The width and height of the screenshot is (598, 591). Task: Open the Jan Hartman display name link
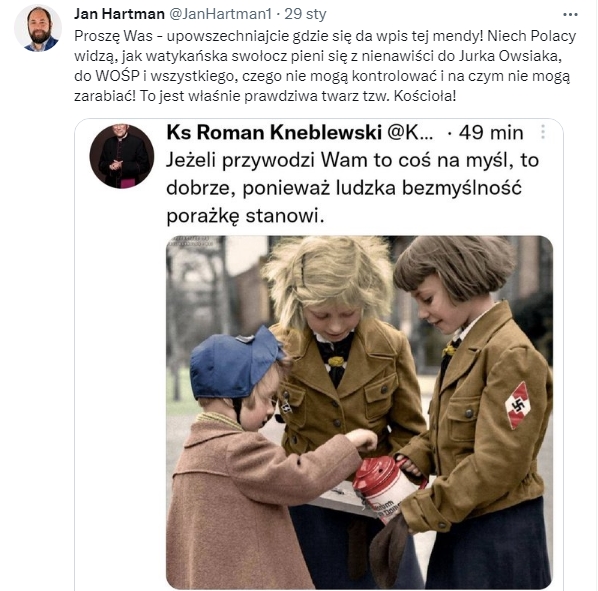[119, 14]
